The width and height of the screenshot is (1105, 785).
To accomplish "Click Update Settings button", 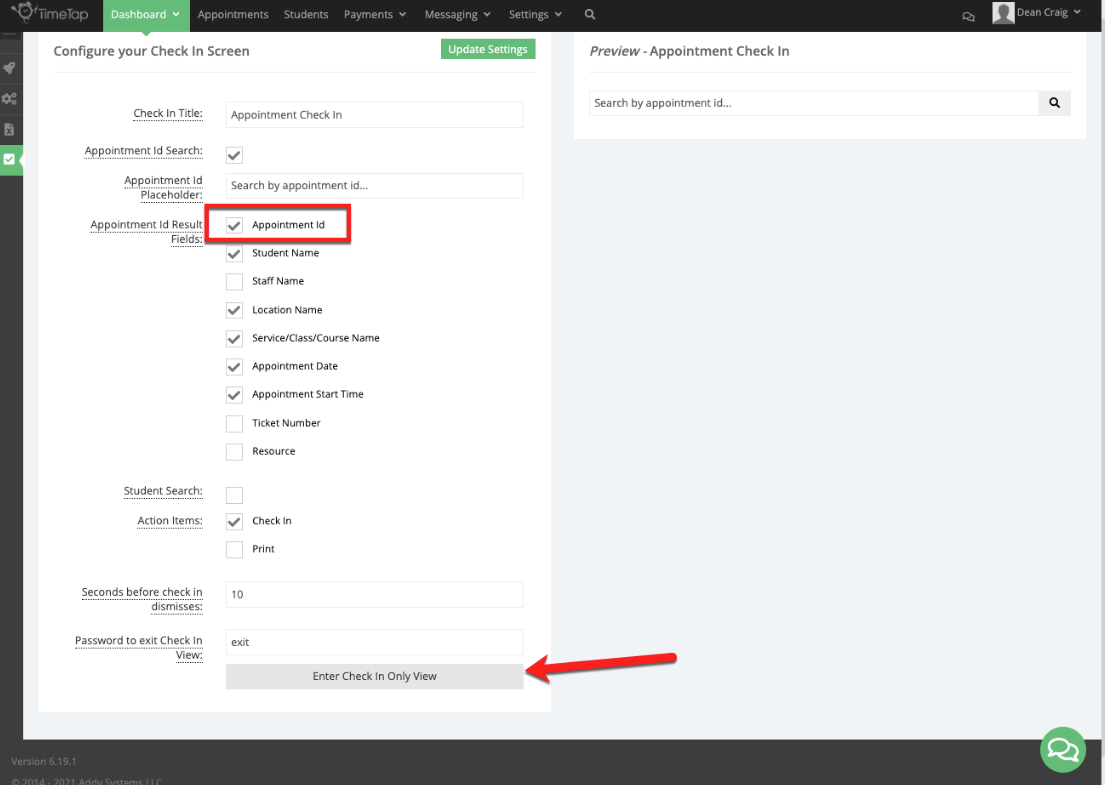I will click(488, 48).
